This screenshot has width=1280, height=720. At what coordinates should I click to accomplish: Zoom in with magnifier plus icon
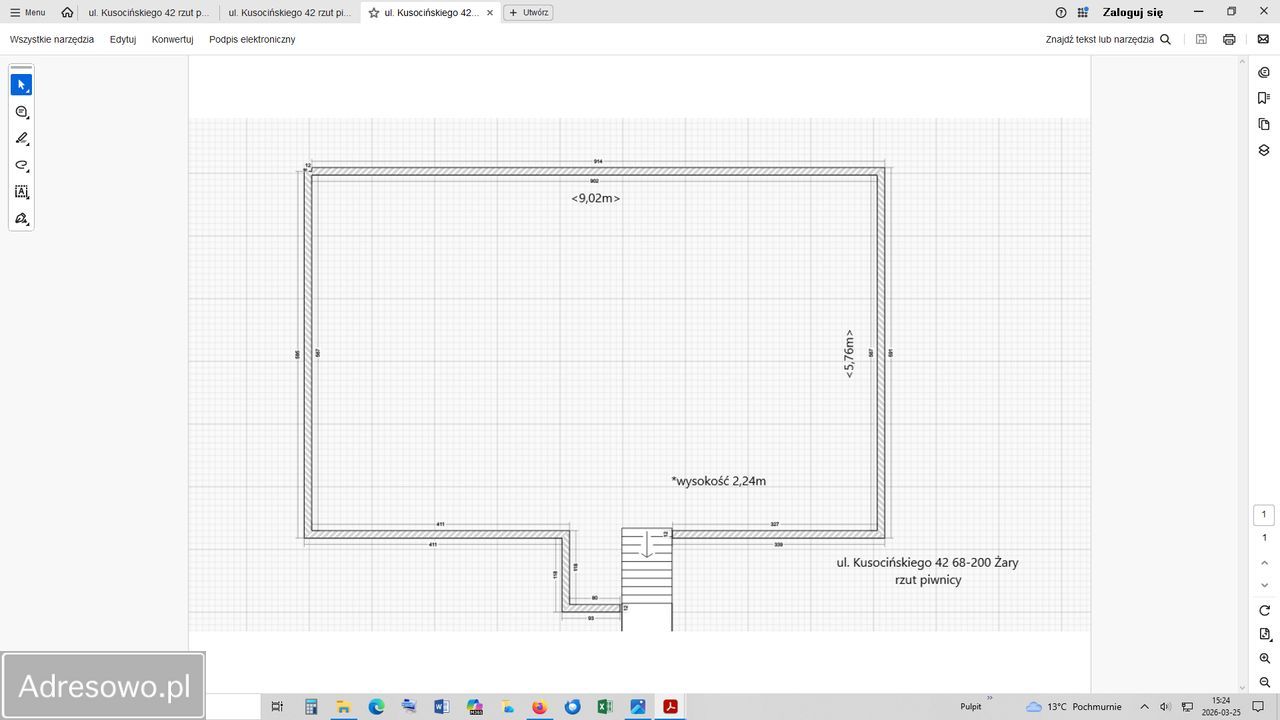(1264, 659)
